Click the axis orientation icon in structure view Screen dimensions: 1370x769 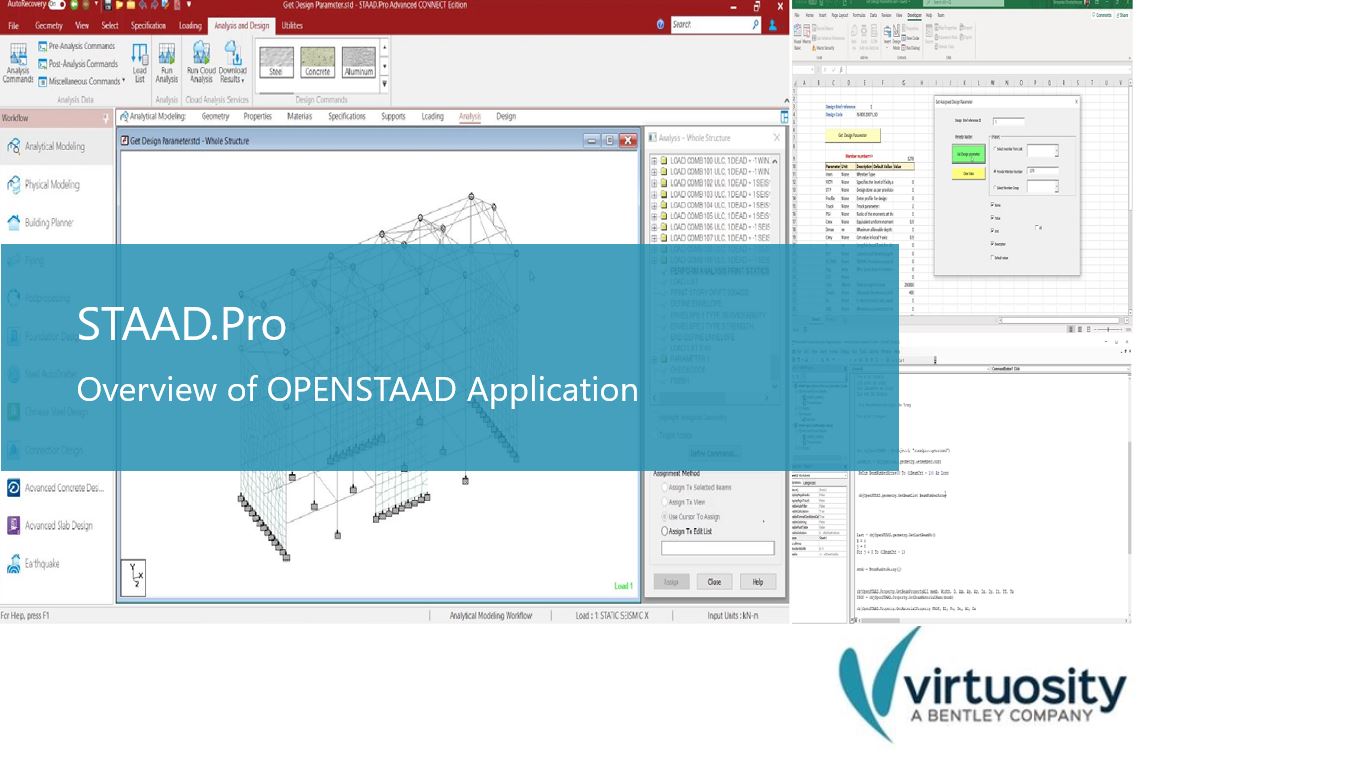click(x=133, y=576)
